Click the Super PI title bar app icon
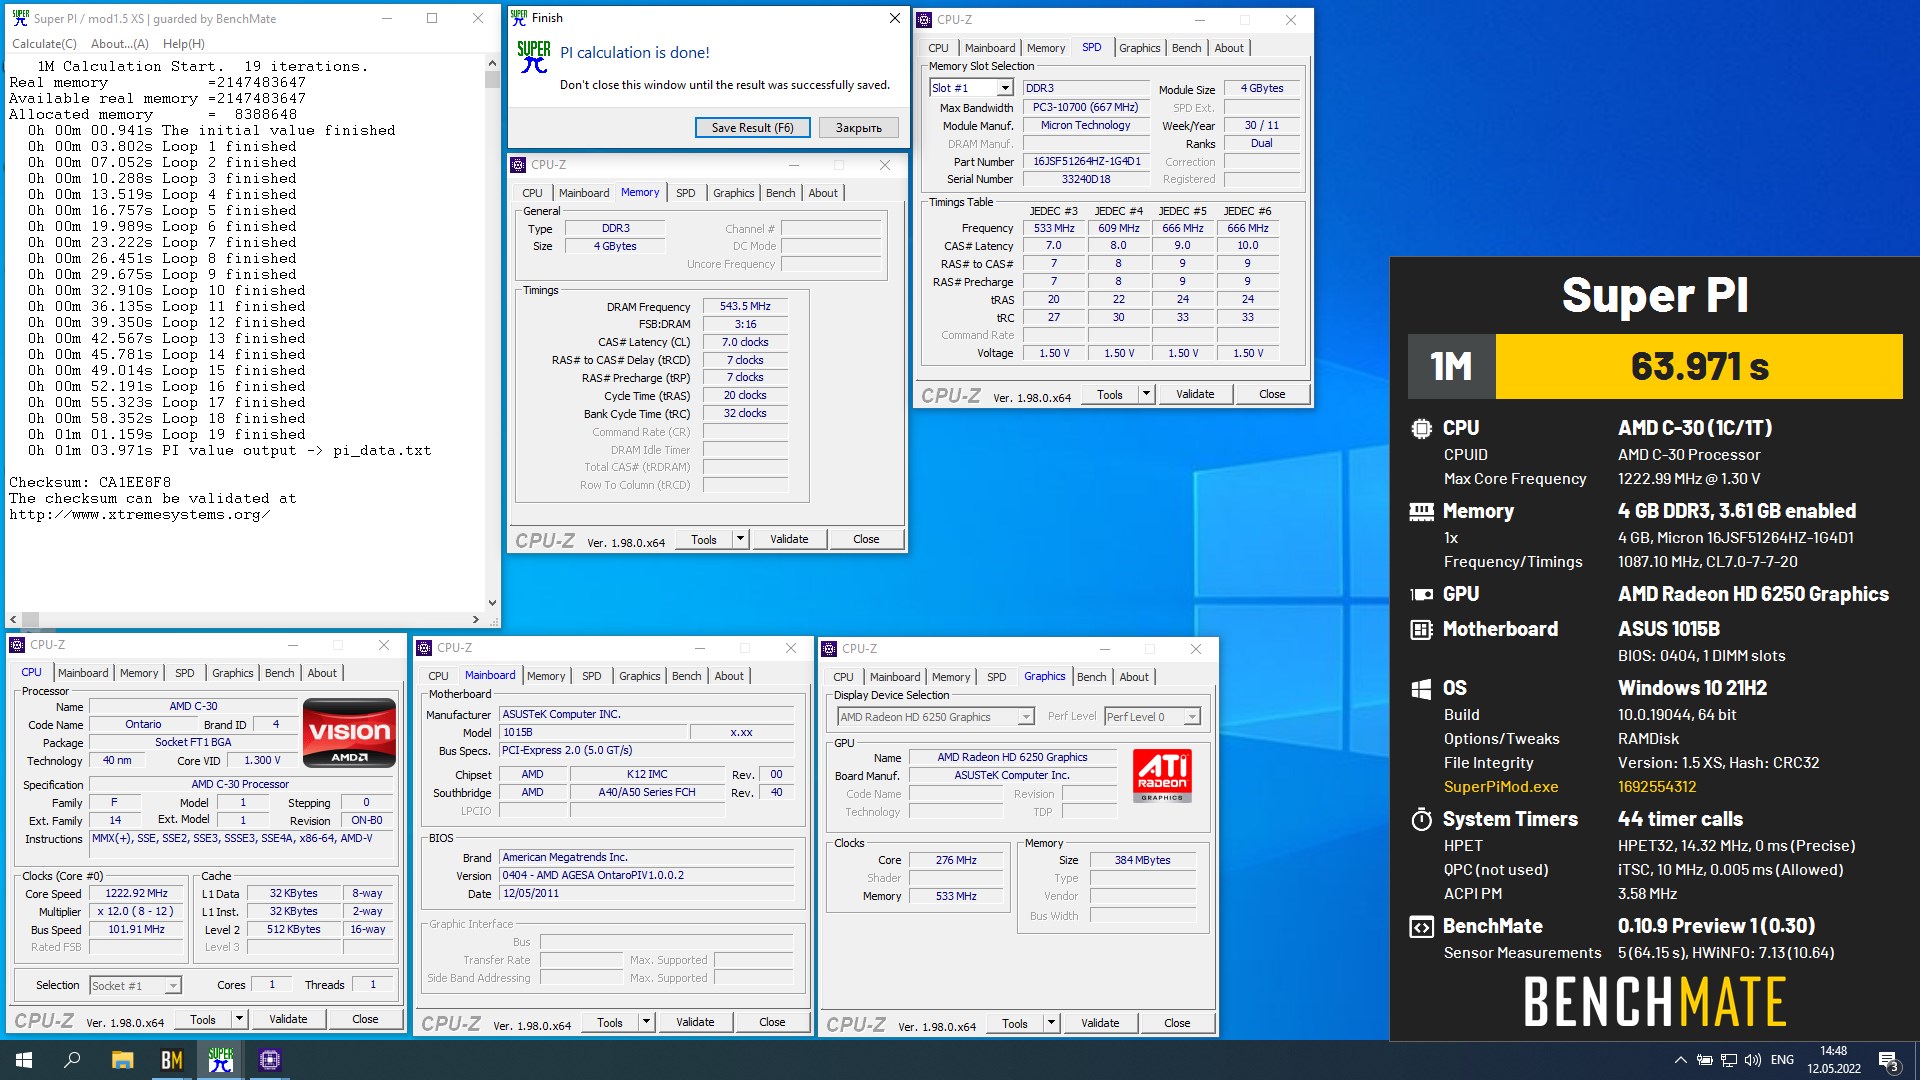1920x1080 pixels. pyautogui.click(x=20, y=18)
